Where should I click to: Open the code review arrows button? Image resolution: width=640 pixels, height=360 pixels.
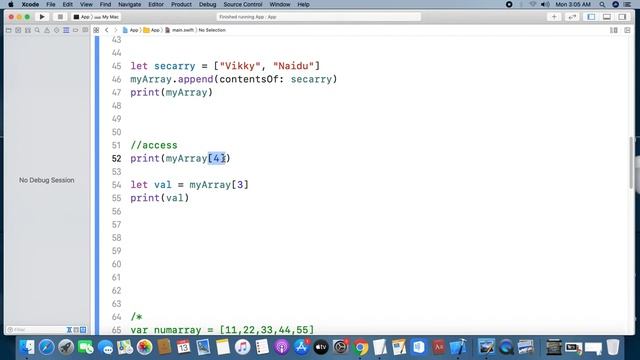coord(572,17)
